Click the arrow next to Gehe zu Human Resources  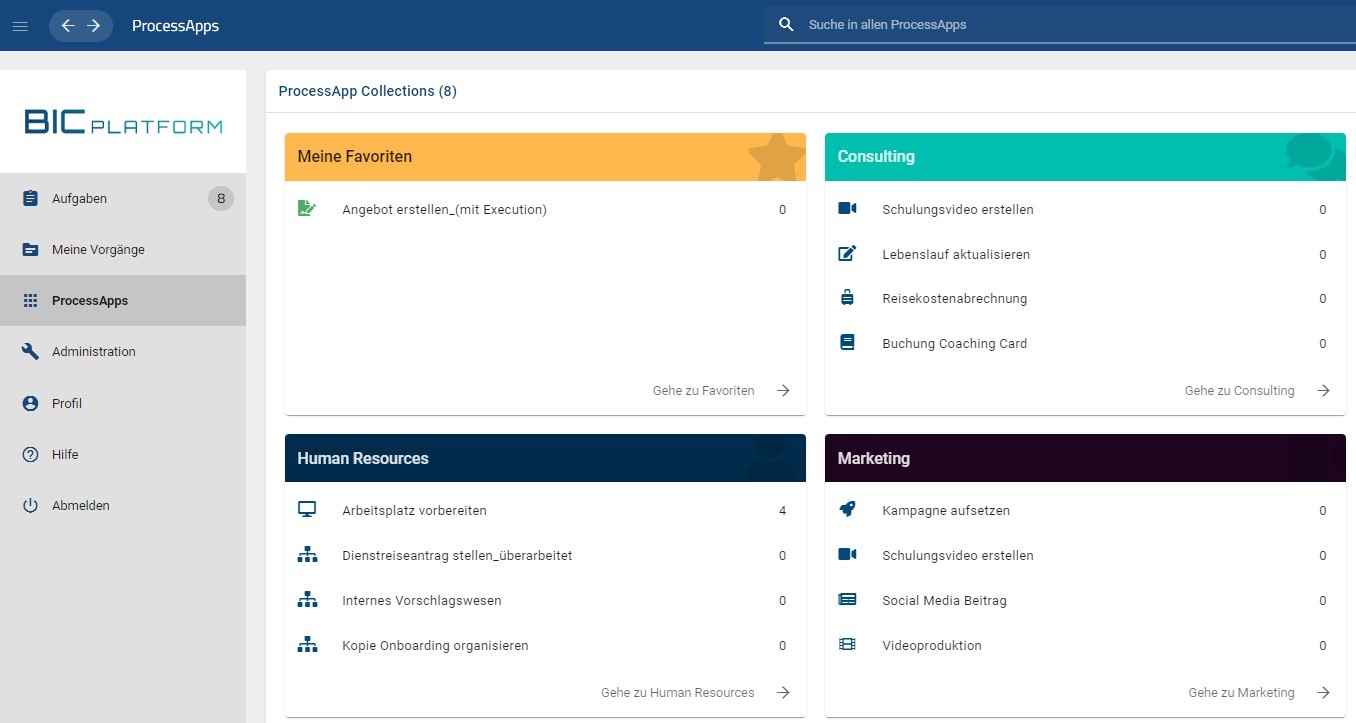(783, 693)
